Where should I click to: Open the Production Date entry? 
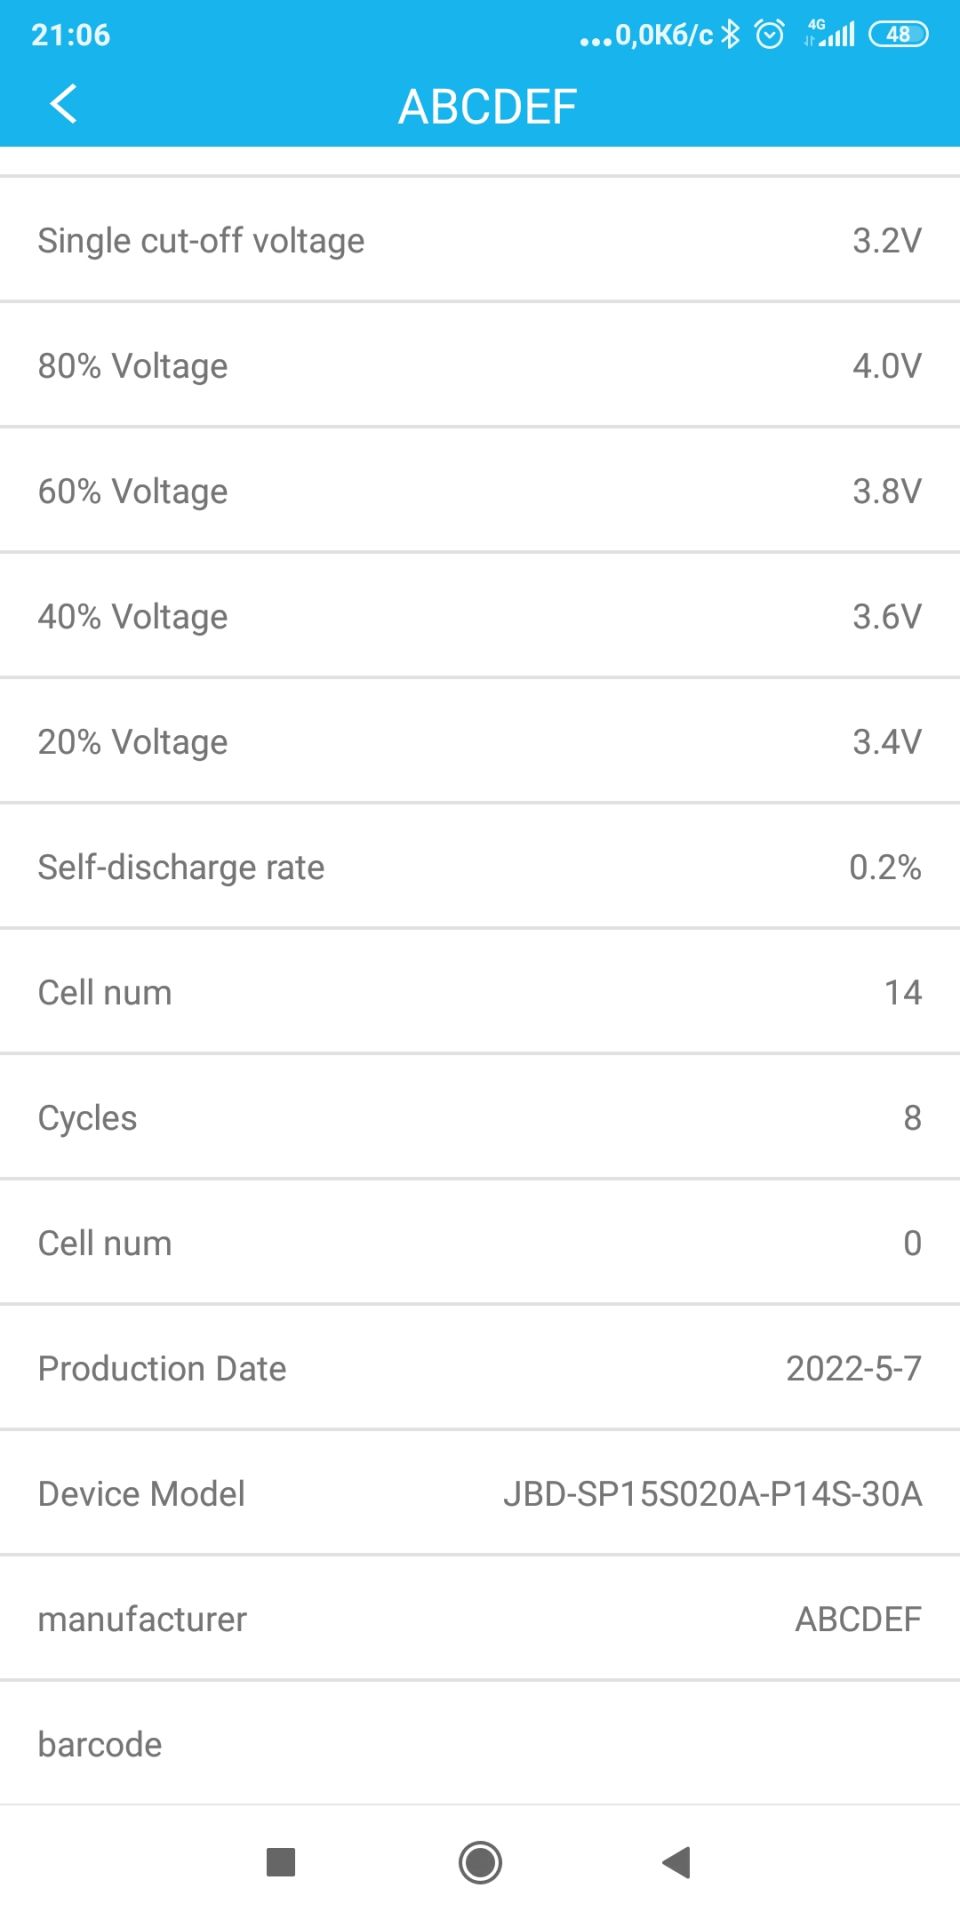480,1368
